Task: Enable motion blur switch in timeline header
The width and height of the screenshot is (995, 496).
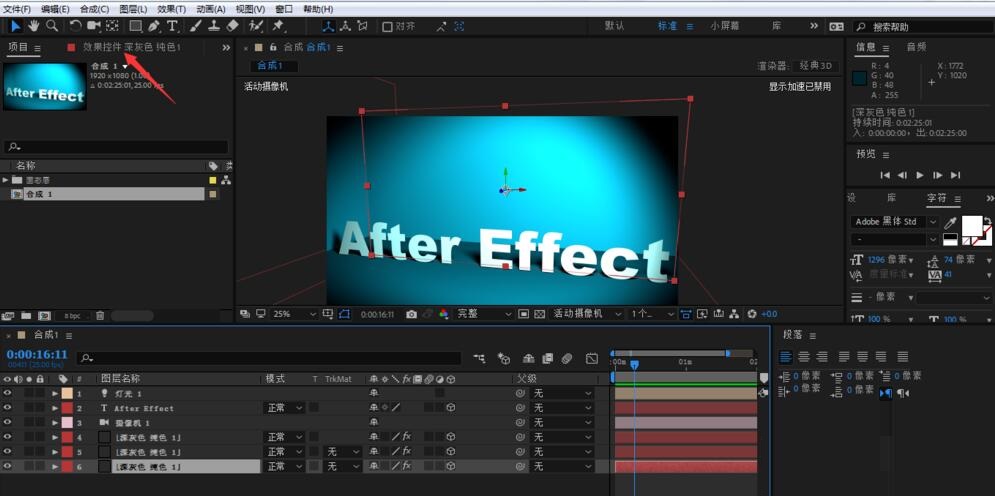Action: point(567,358)
